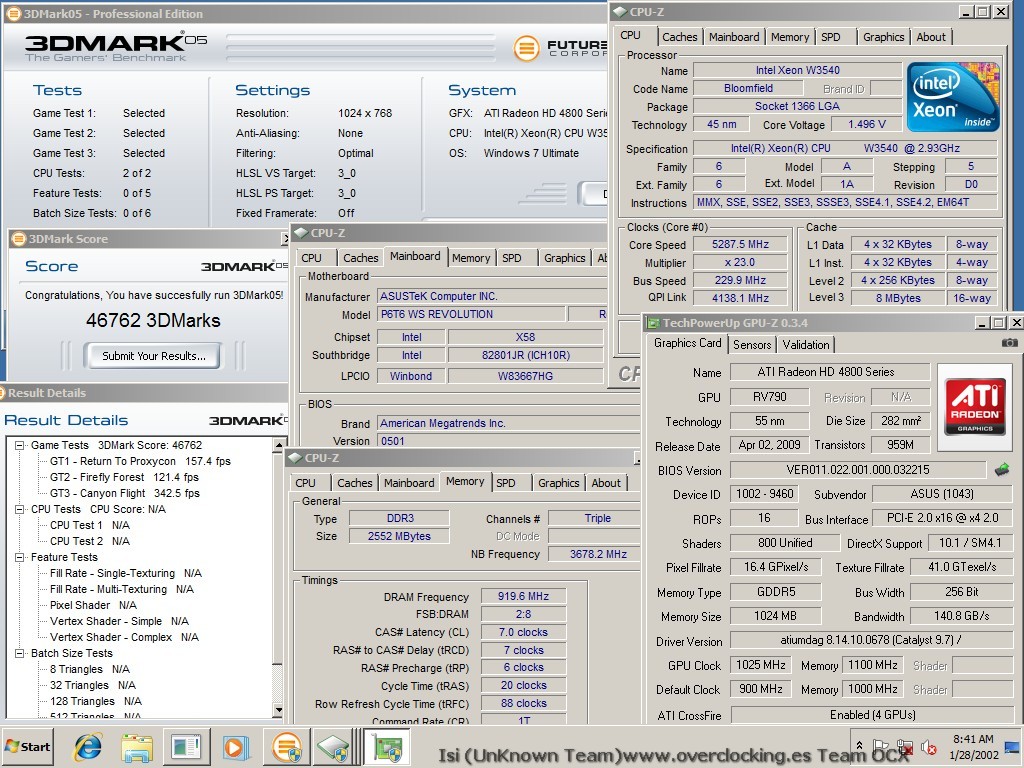The height and width of the screenshot is (768, 1024).
Task: Select GT2 - Firefly Forest result row
Action: tap(124, 477)
